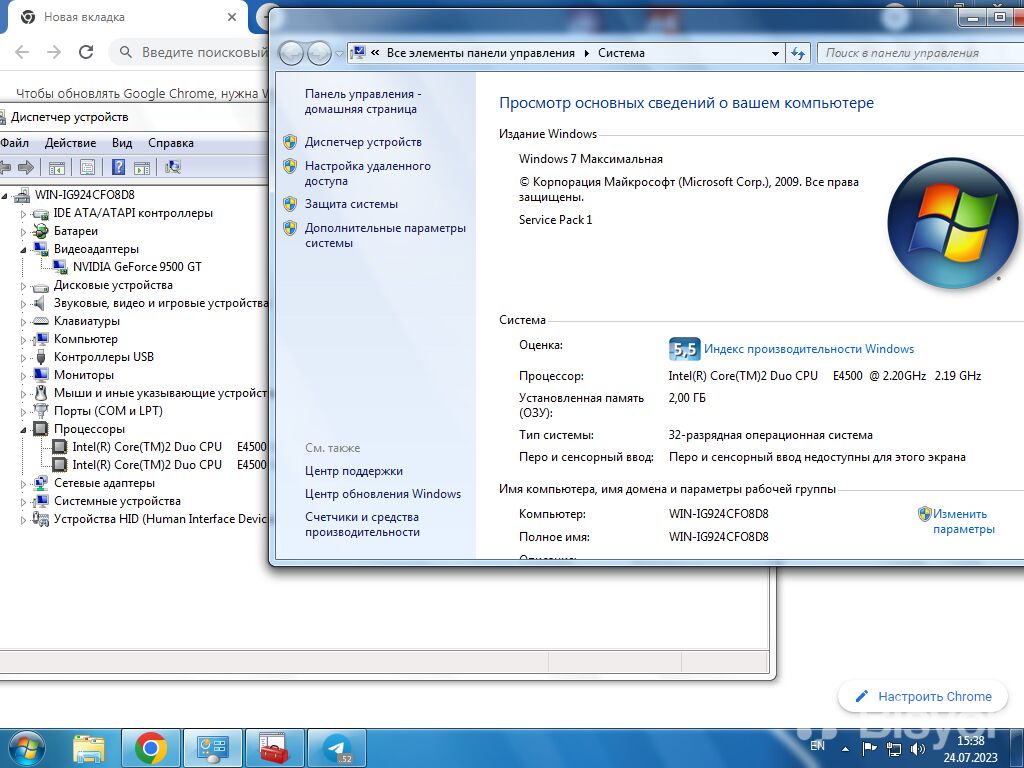Click the Action Center flag tray icon
The width and height of the screenshot is (1024, 768).
tap(869, 748)
